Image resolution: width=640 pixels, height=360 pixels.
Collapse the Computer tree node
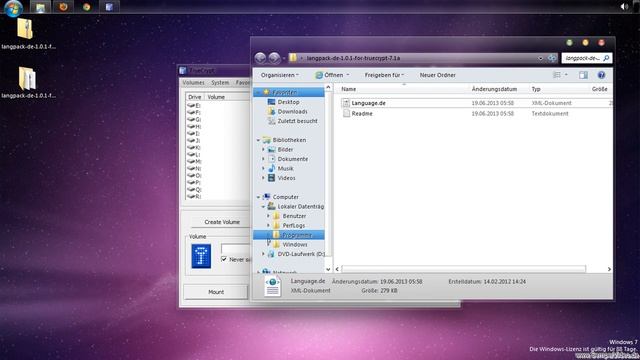(258, 197)
